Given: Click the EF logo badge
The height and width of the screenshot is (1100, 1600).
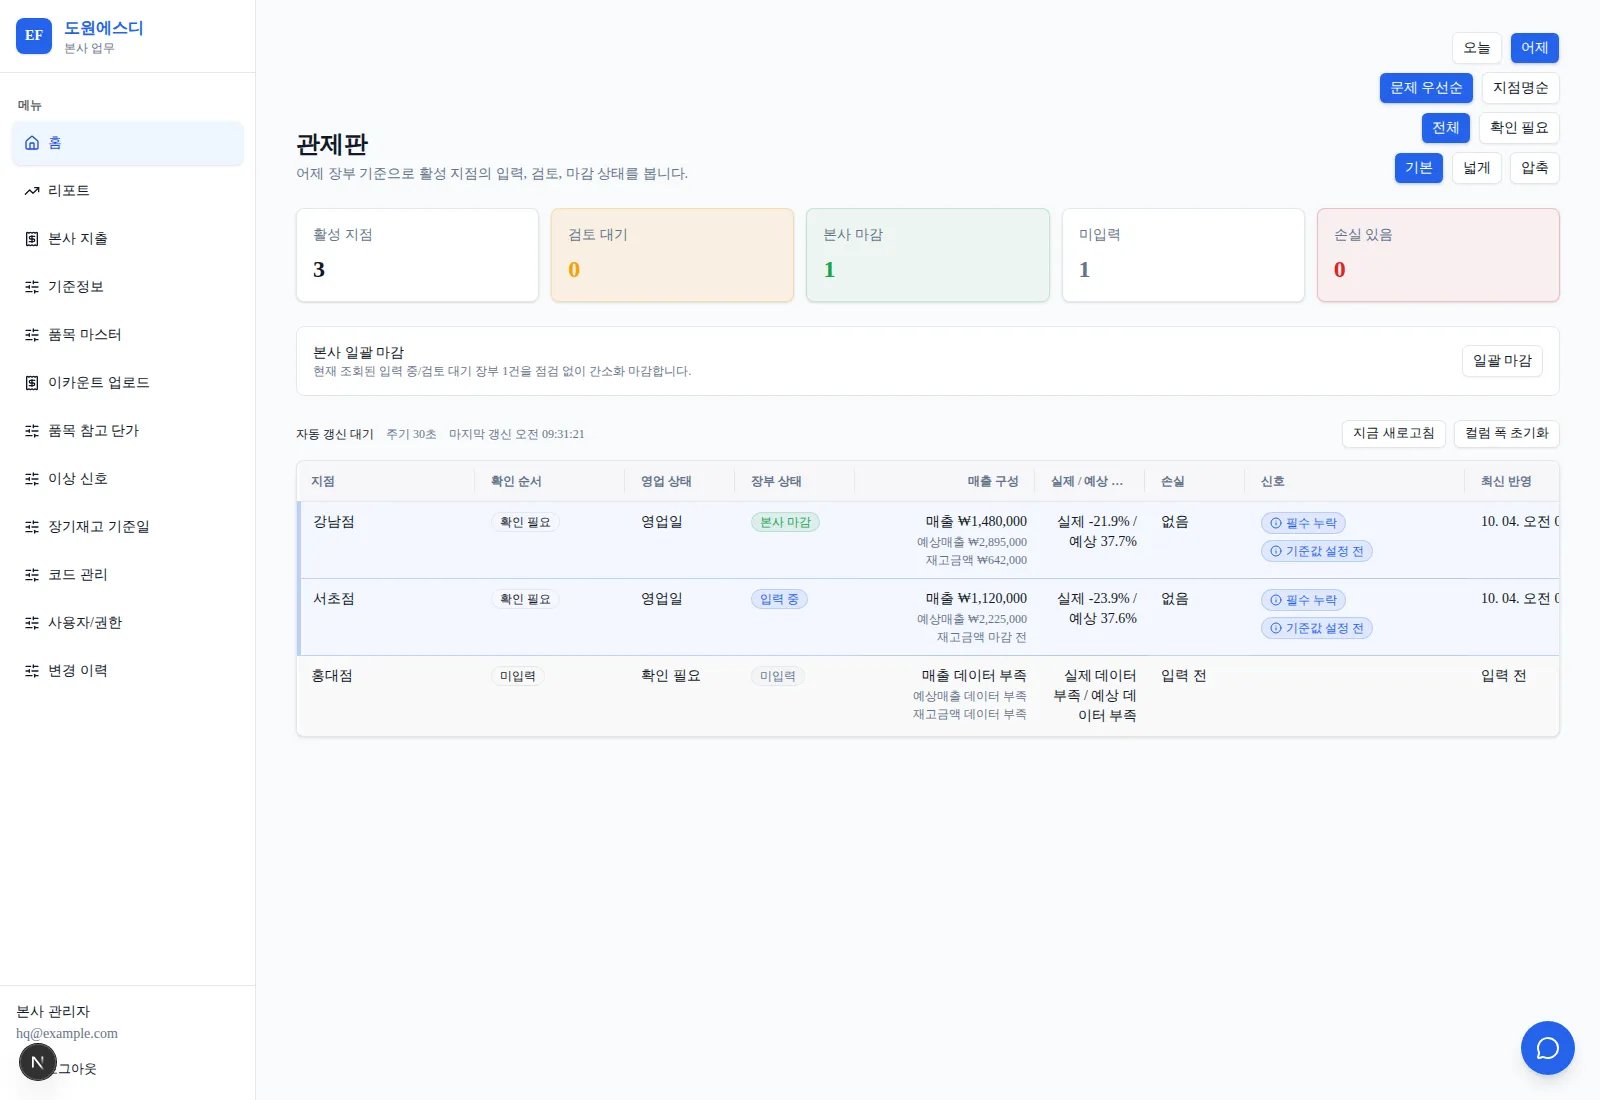Looking at the screenshot, I should (x=34, y=36).
